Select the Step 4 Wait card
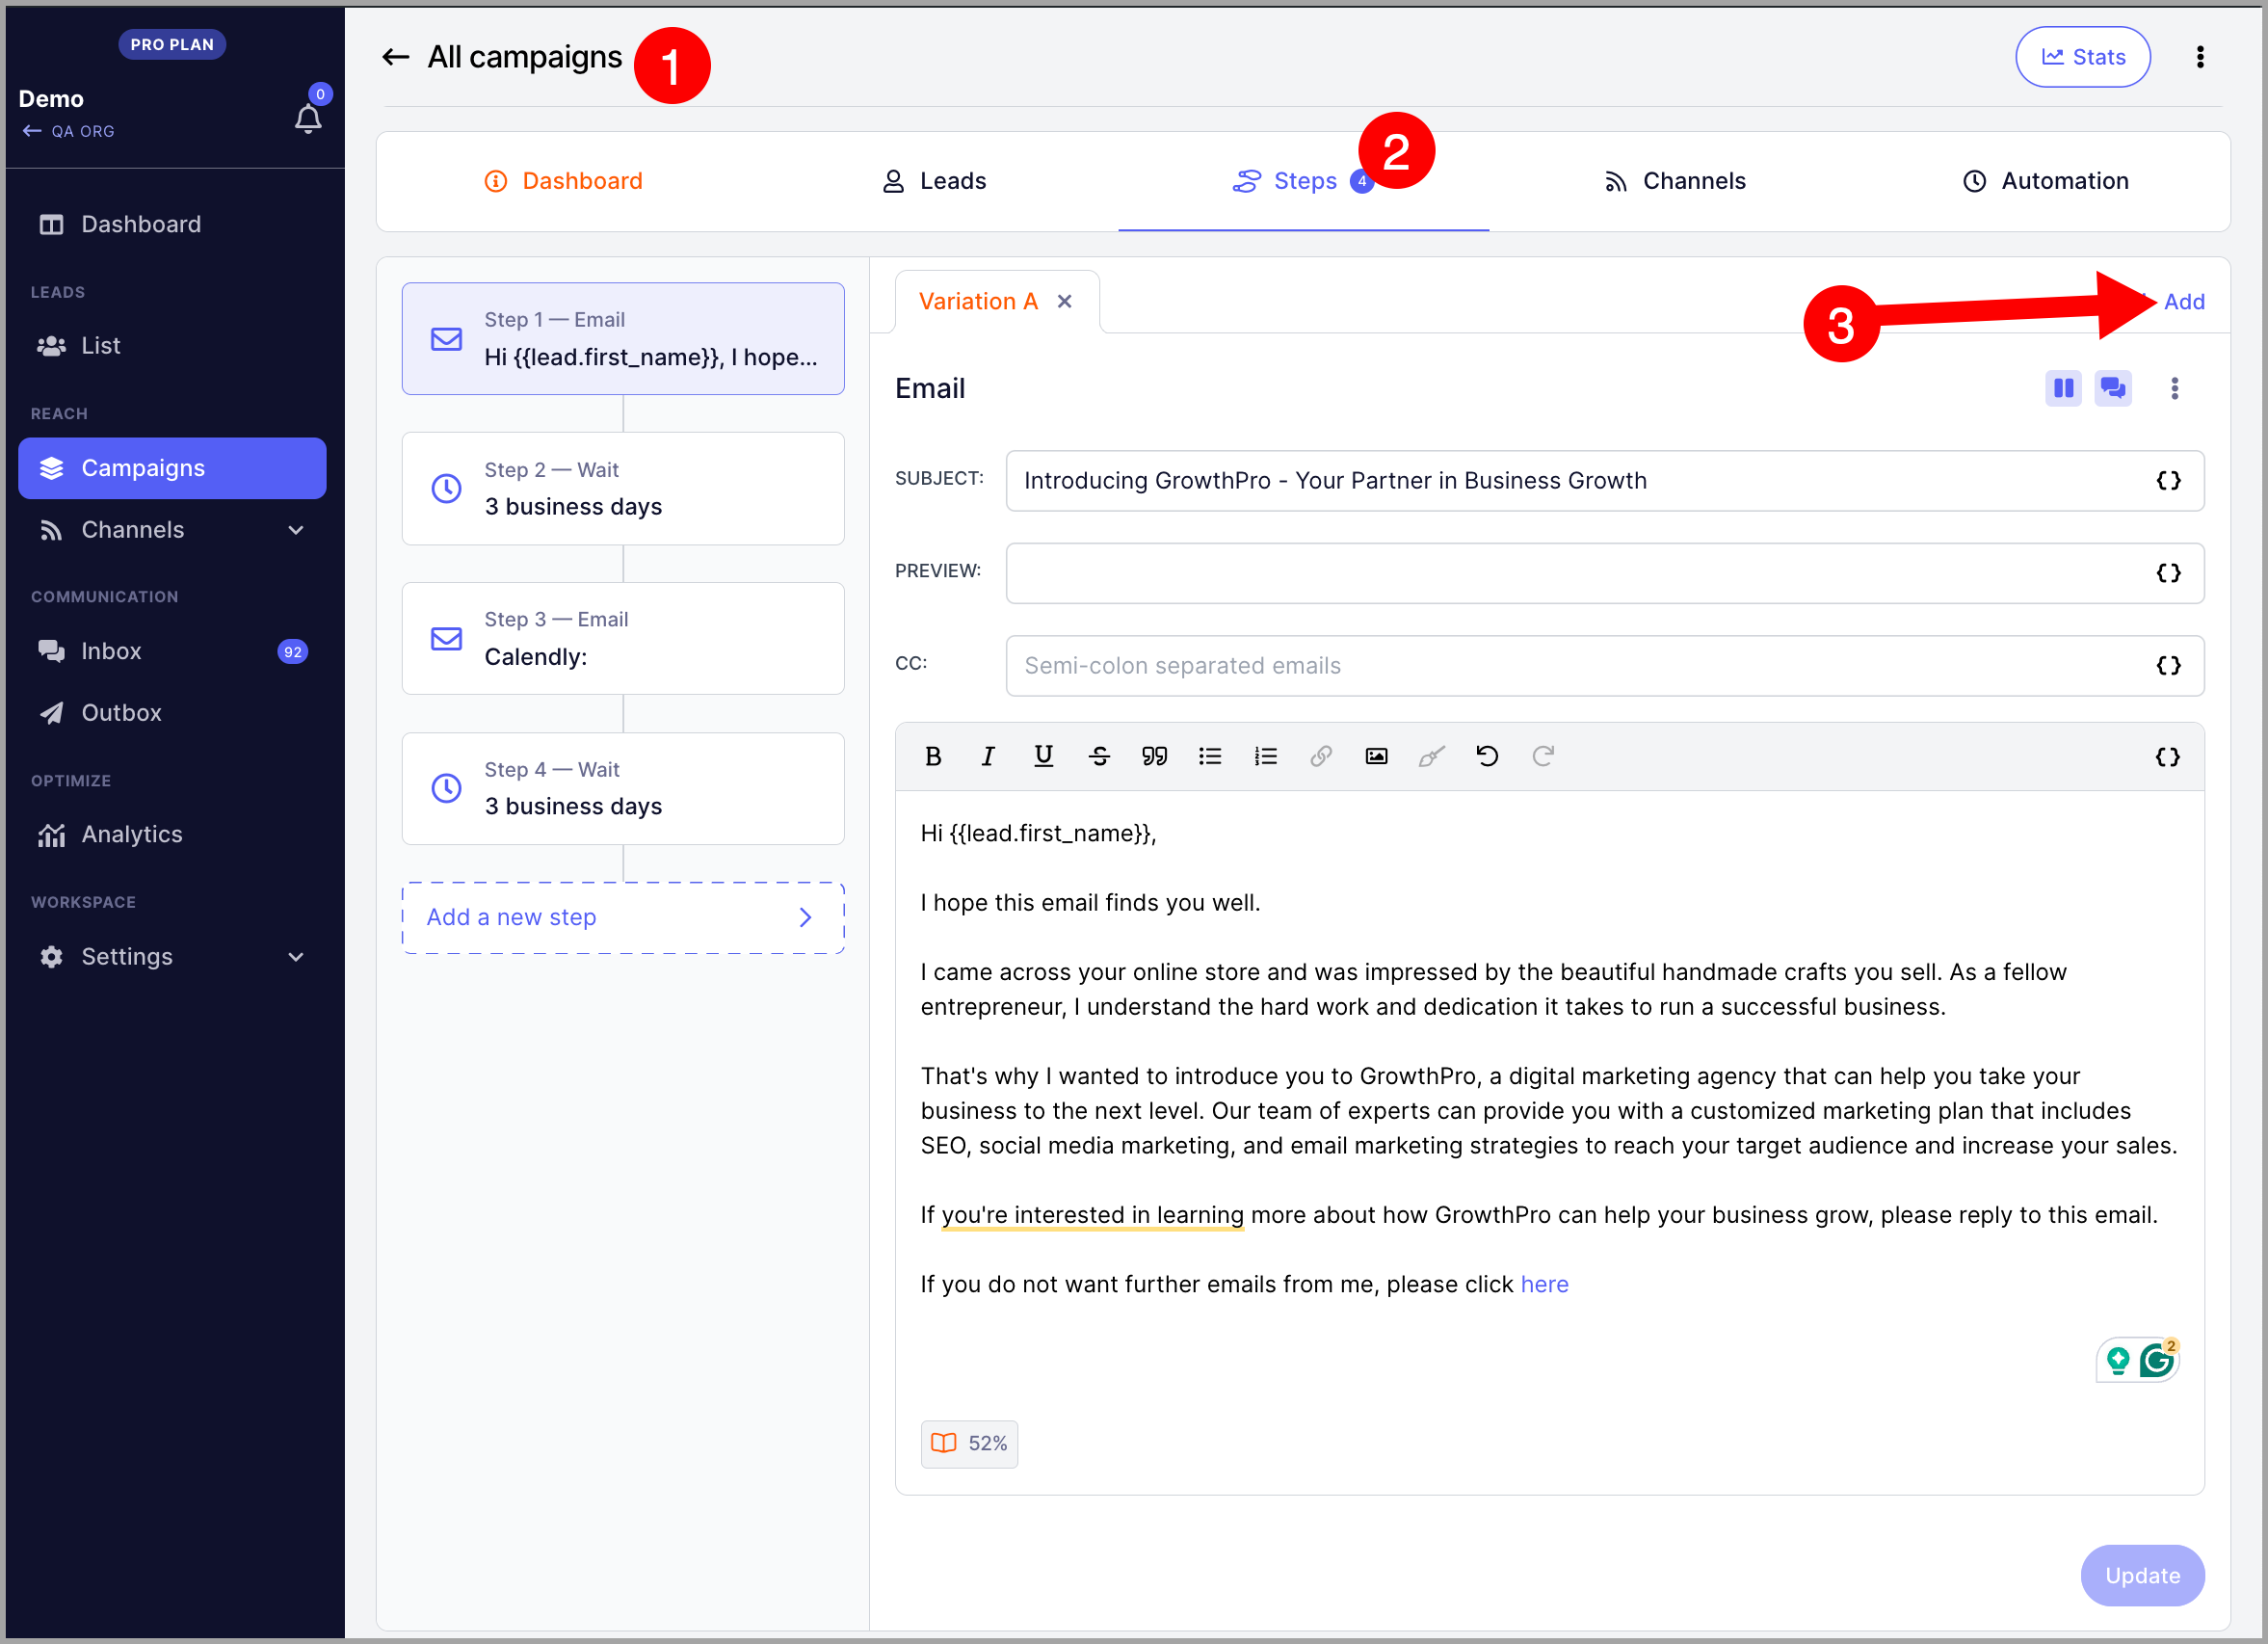Screen dimensions: 2268x1644 point(623,789)
